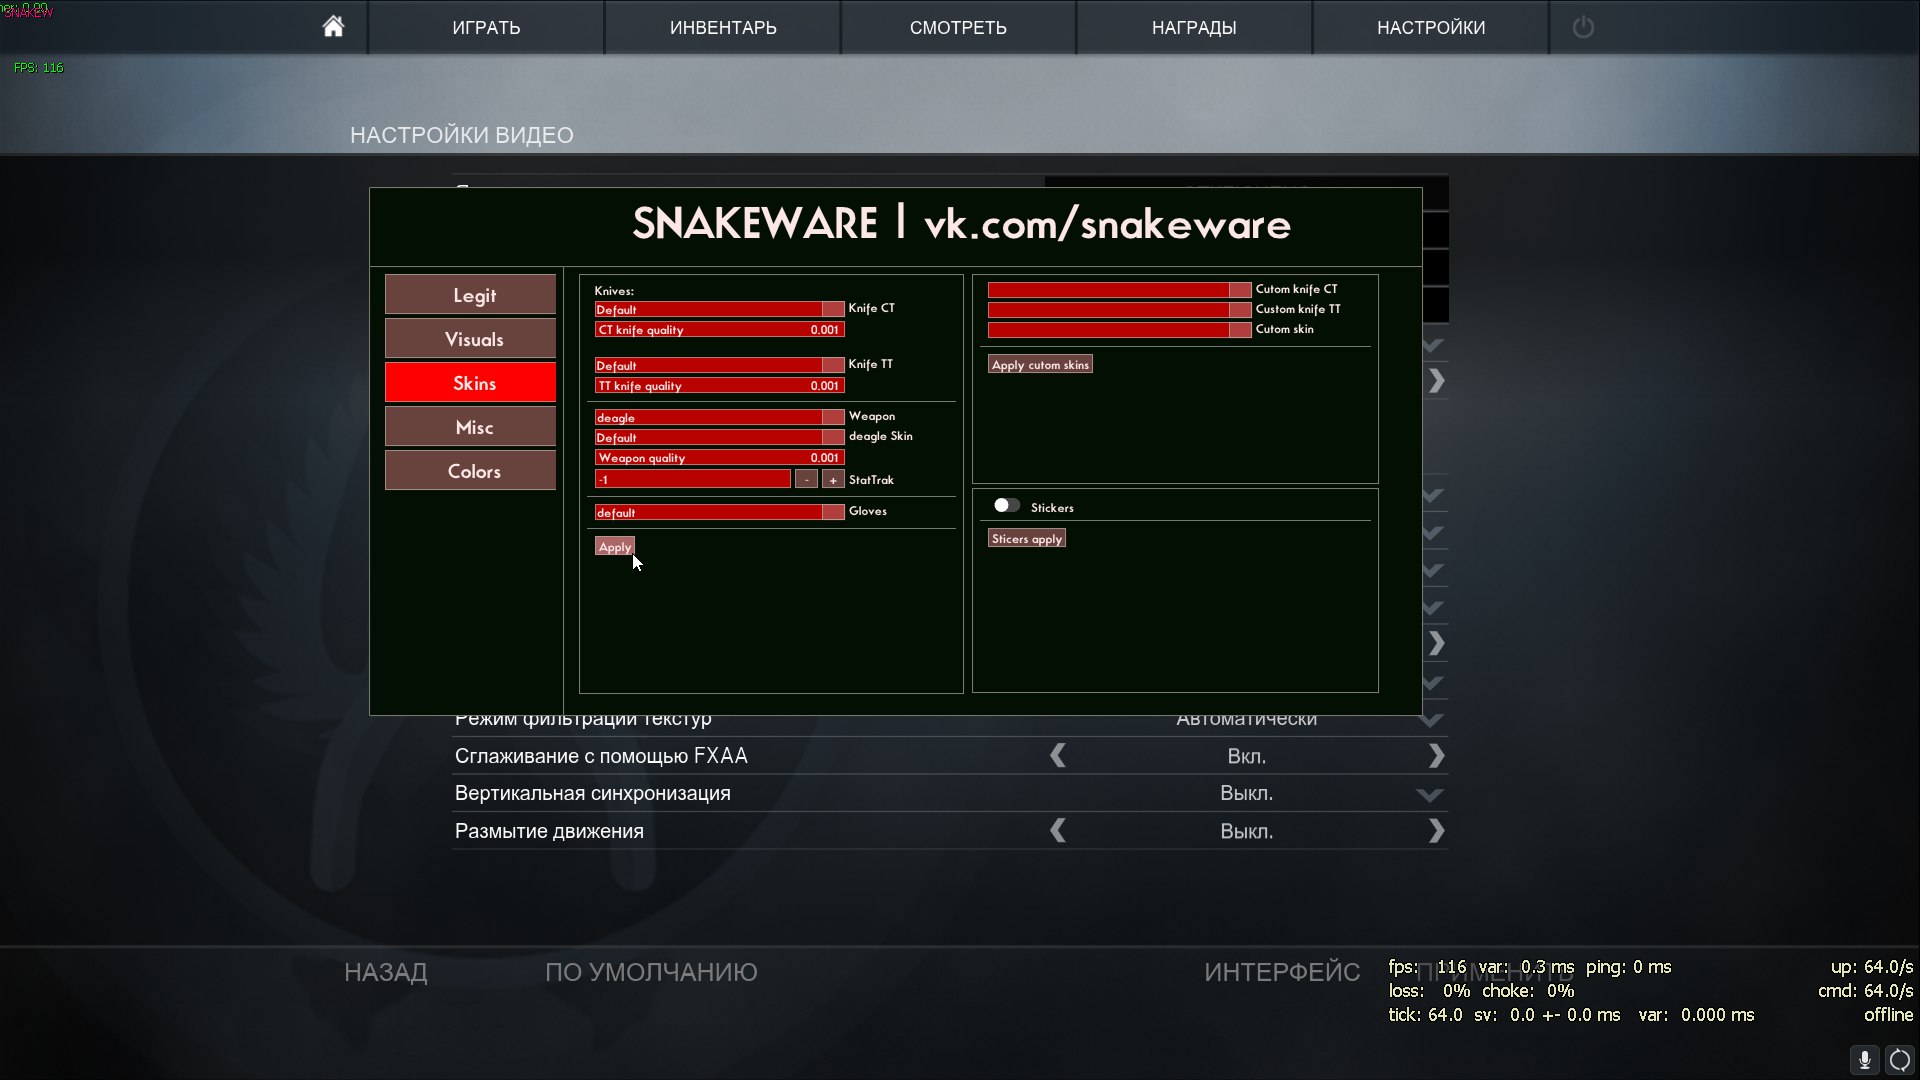Image resolution: width=1920 pixels, height=1080 pixels.
Task: Click the Sticers apply button
Action: click(x=1027, y=539)
